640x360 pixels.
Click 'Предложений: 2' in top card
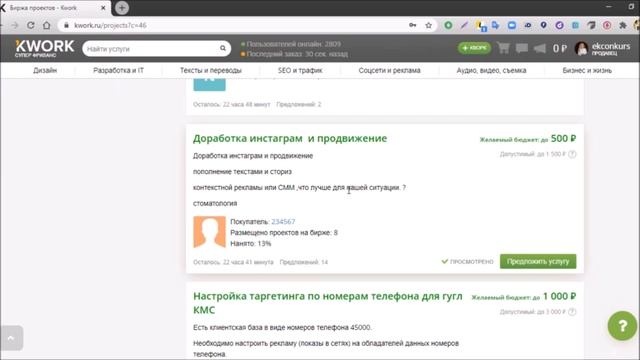[299, 104]
